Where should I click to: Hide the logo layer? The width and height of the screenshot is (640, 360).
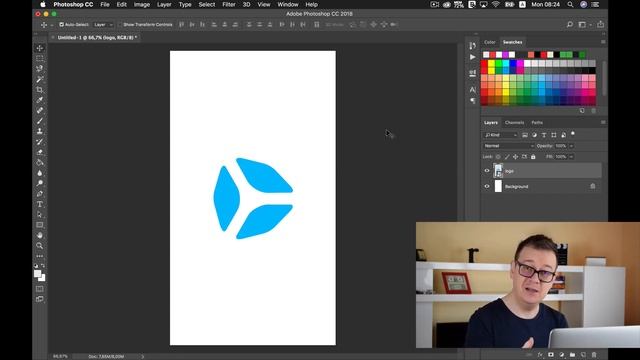[x=487, y=171]
